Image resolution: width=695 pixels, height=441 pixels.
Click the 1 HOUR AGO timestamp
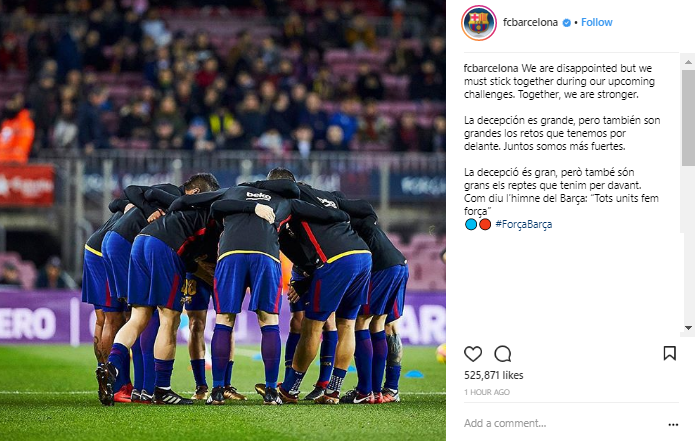(x=487, y=392)
